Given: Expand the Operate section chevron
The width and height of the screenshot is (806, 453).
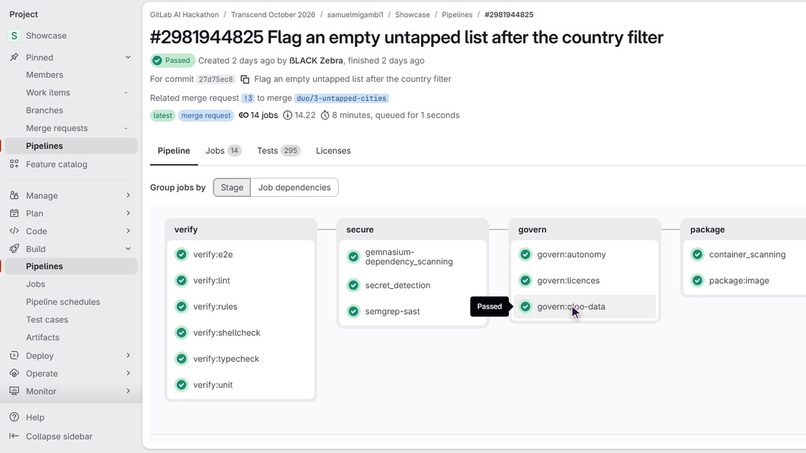Looking at the screenshot, I should (128, 373).
